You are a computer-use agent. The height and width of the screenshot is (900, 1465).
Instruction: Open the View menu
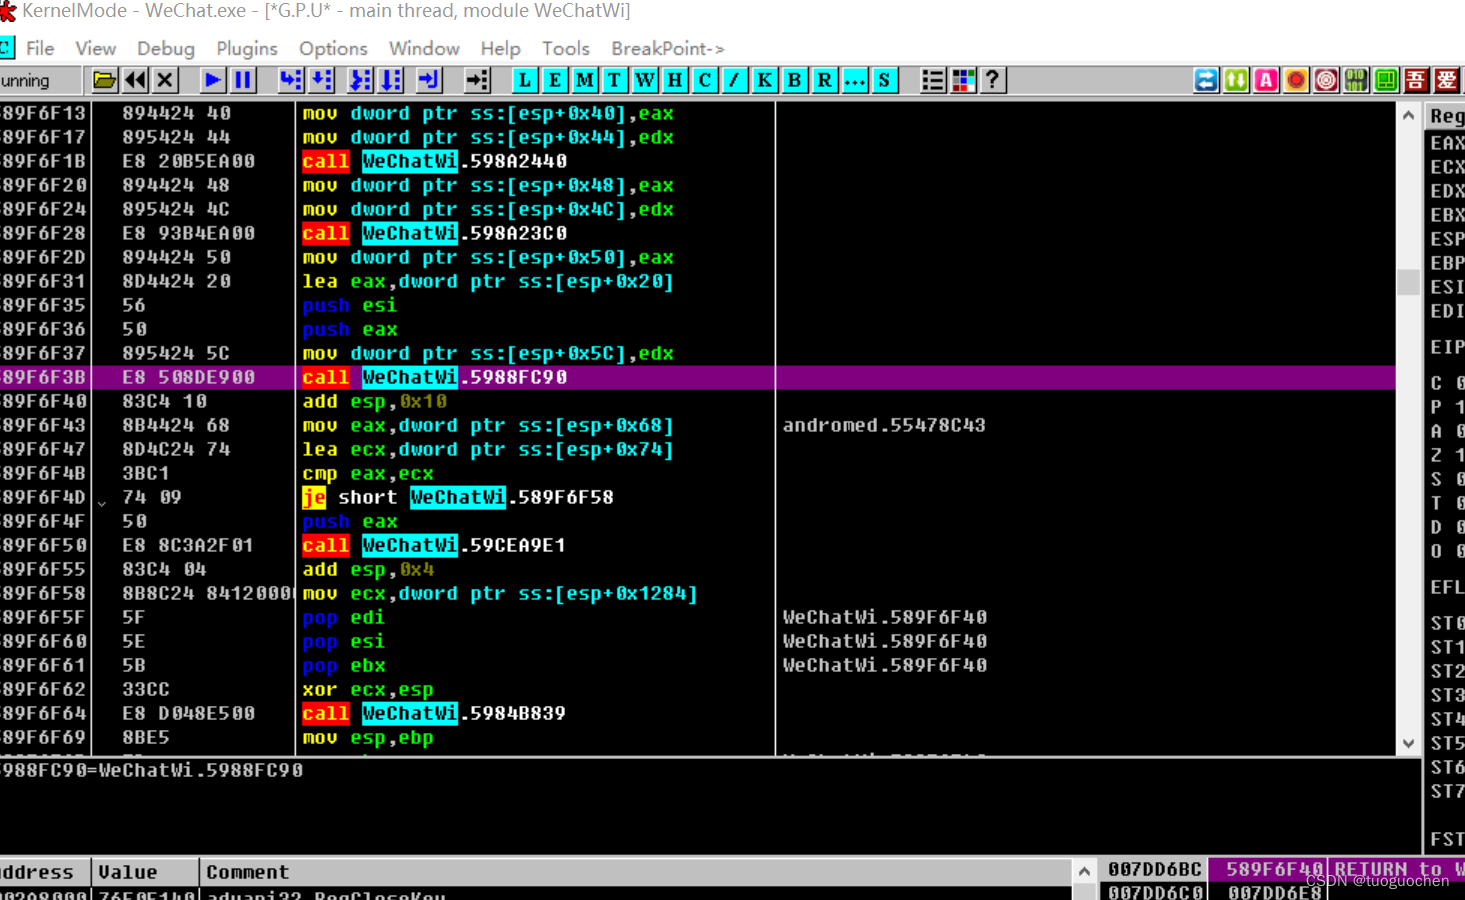point(95,48)
